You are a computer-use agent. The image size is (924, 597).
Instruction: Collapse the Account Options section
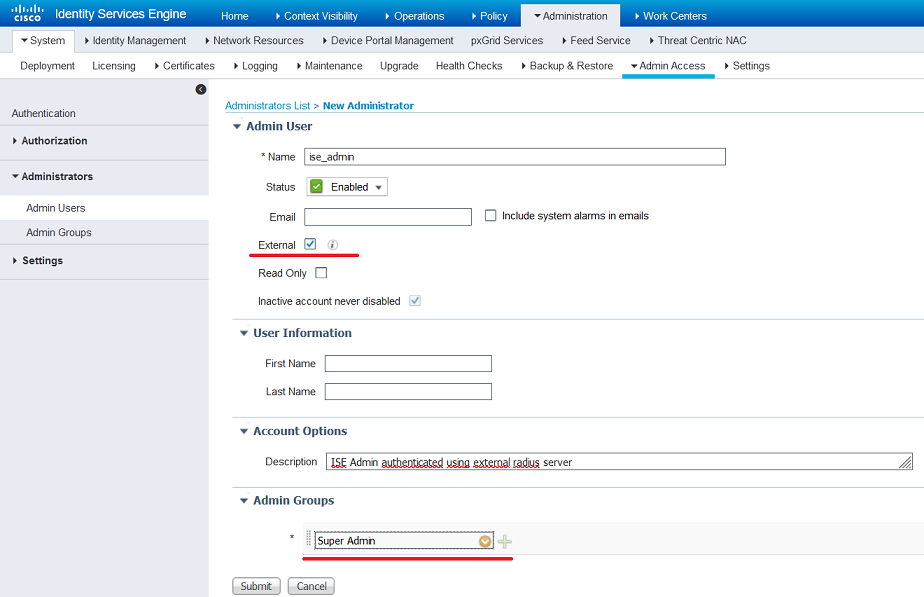coord(244,431)
